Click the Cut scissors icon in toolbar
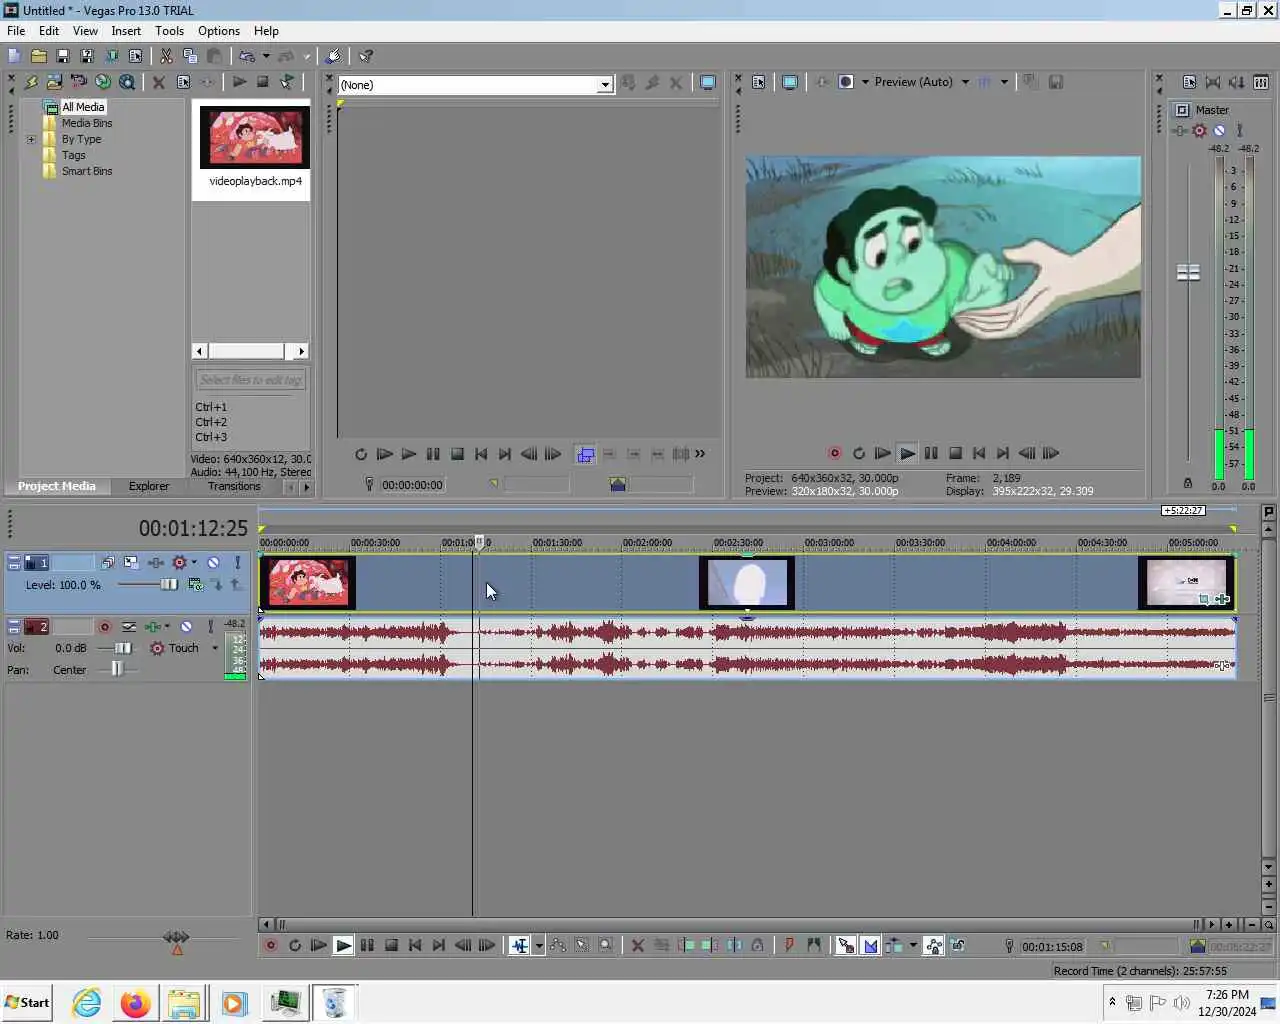Image resolution: width=1280 pixels, height=1024 pixels. tap(166, 56)
